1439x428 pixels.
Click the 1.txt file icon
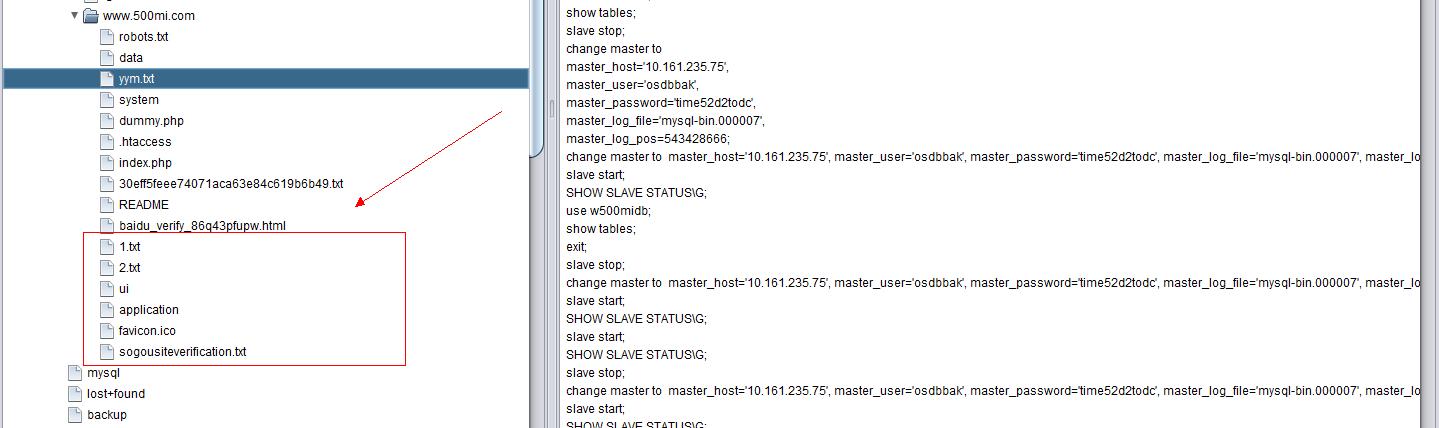[x=107, y=247]
